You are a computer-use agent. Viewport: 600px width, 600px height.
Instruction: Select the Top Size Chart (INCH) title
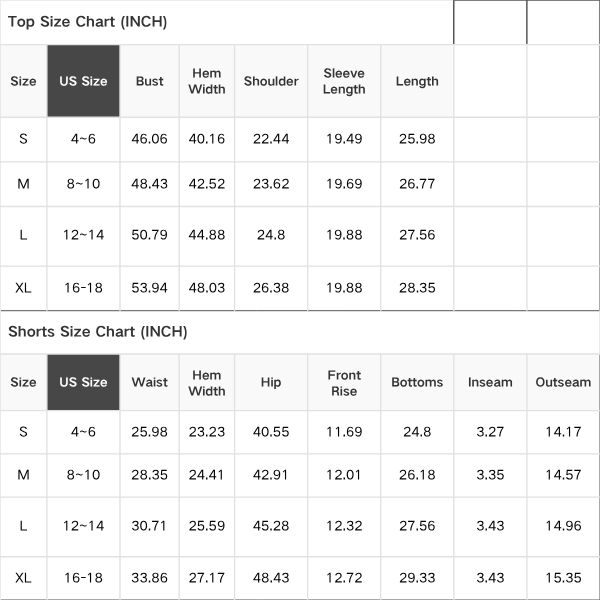click(x=88, y=22)
